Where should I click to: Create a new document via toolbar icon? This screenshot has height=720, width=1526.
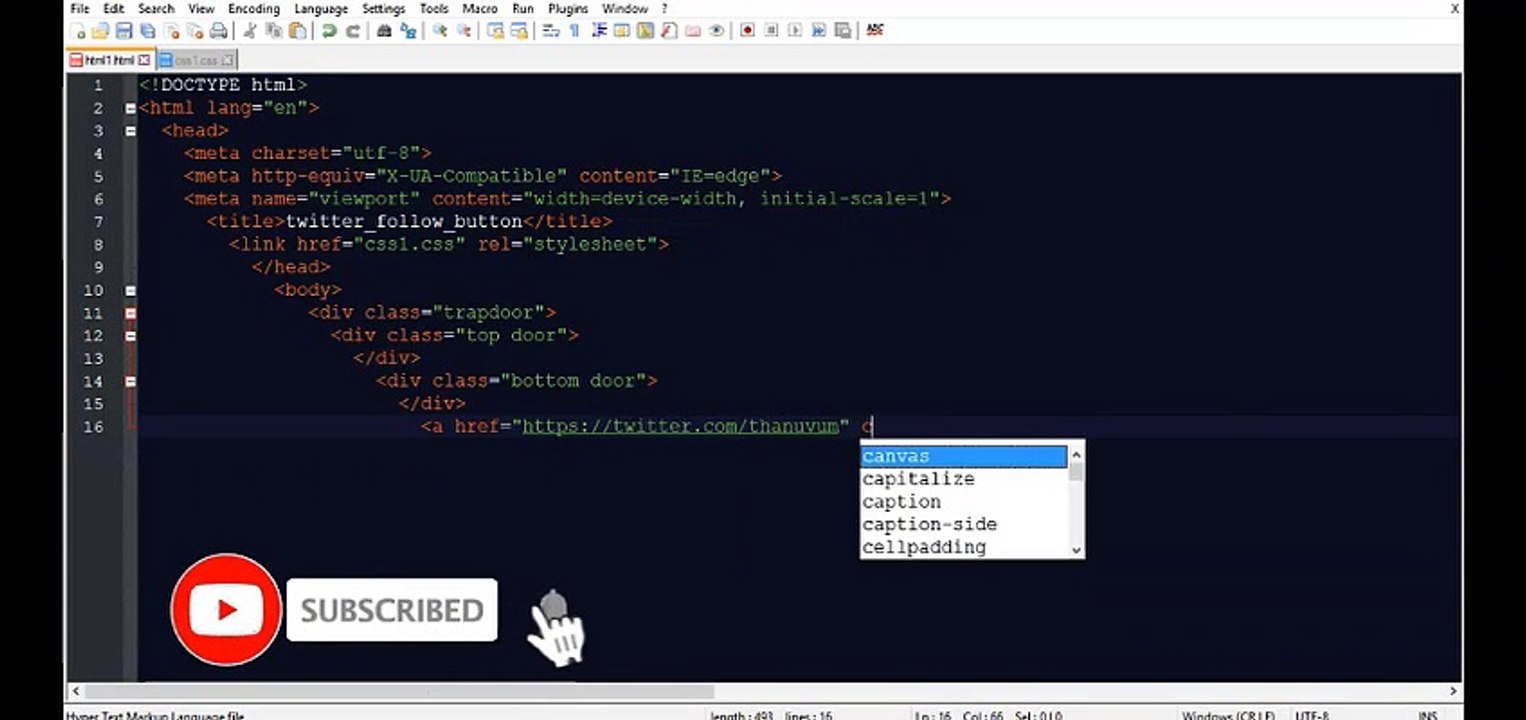click(x=79, y=31)
